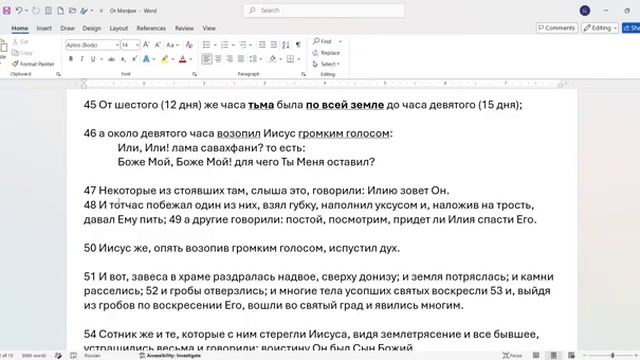This screenshot has height=360, width=640.
Task: Open line and paragraph spacing
Action: click(x=253, y=59)
